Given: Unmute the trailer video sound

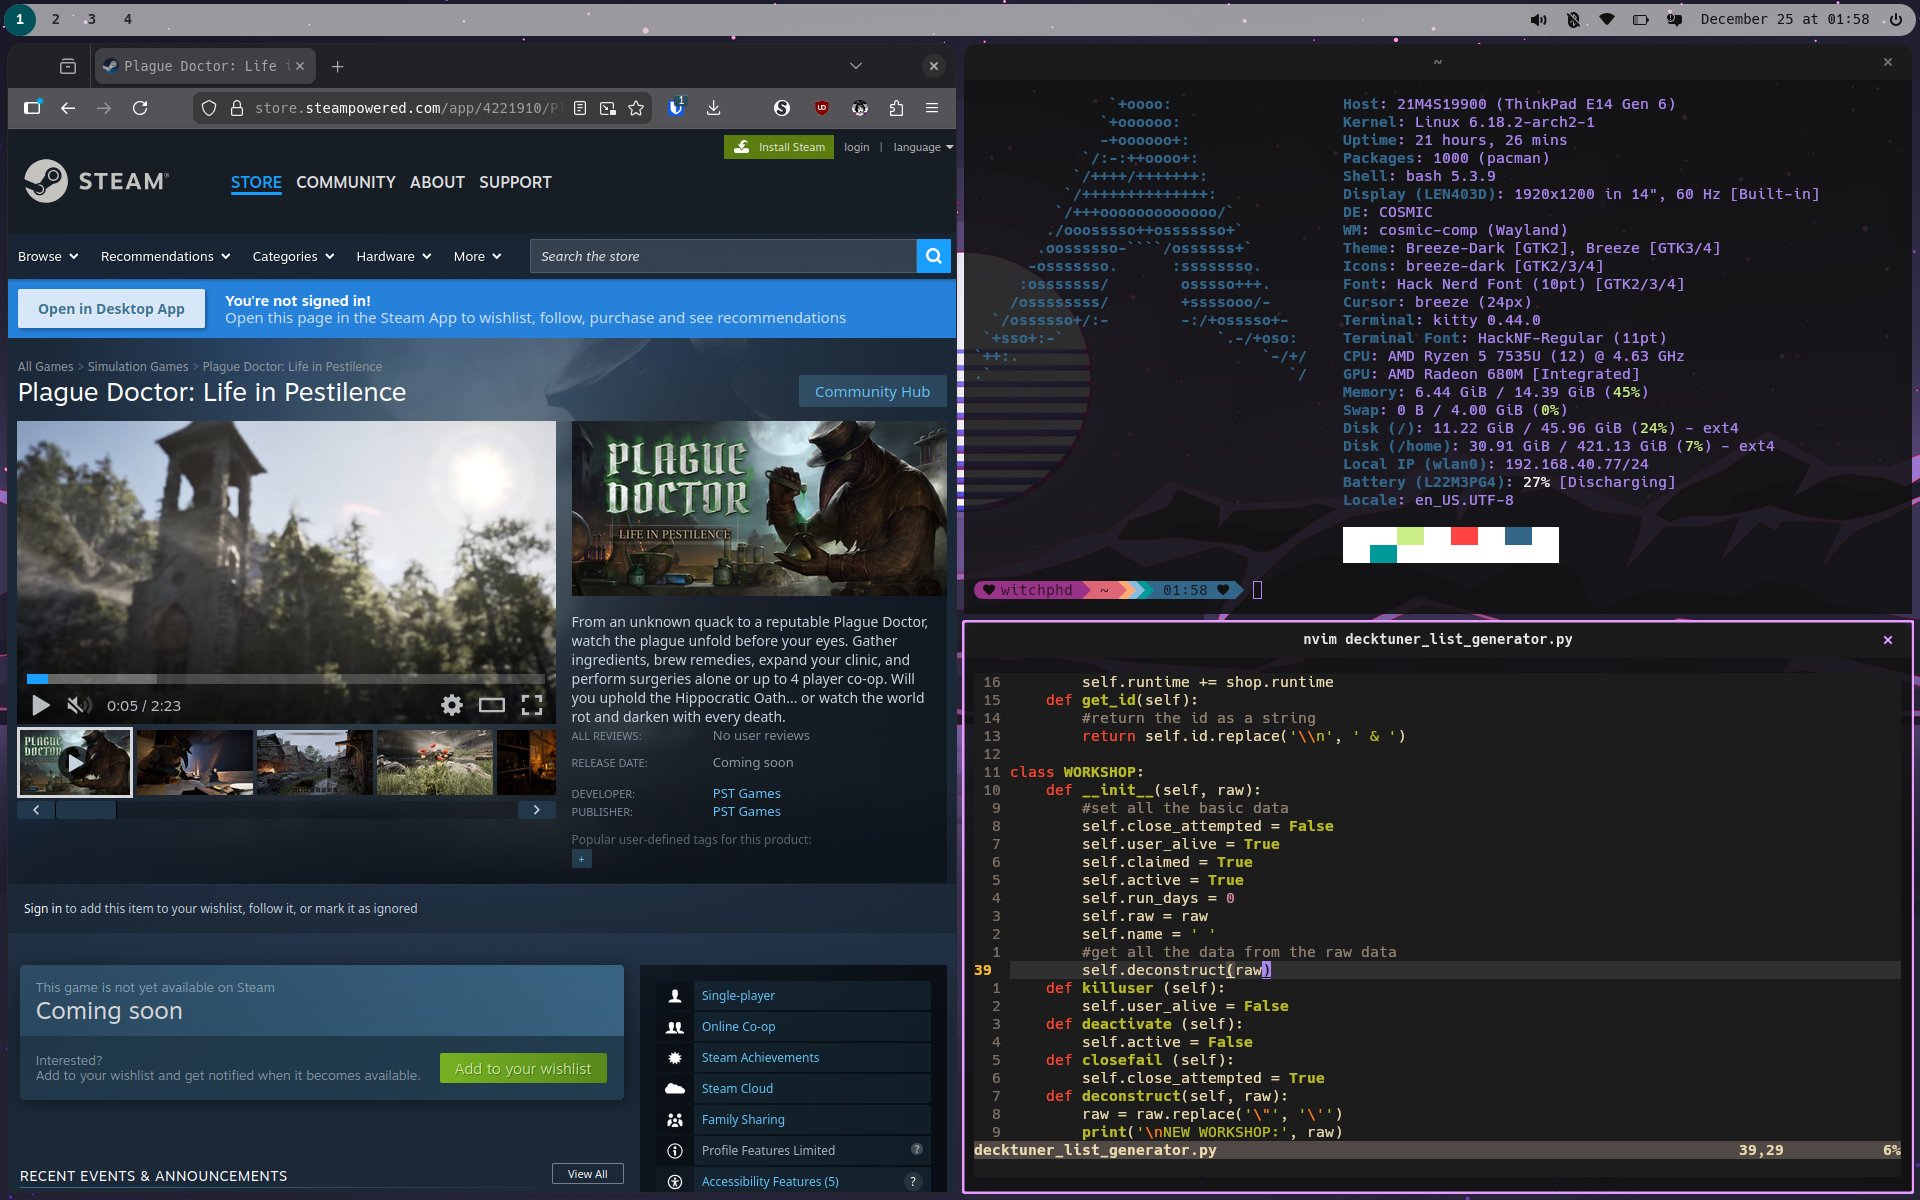Looking at the screenshot, I should tap(79, 705).
